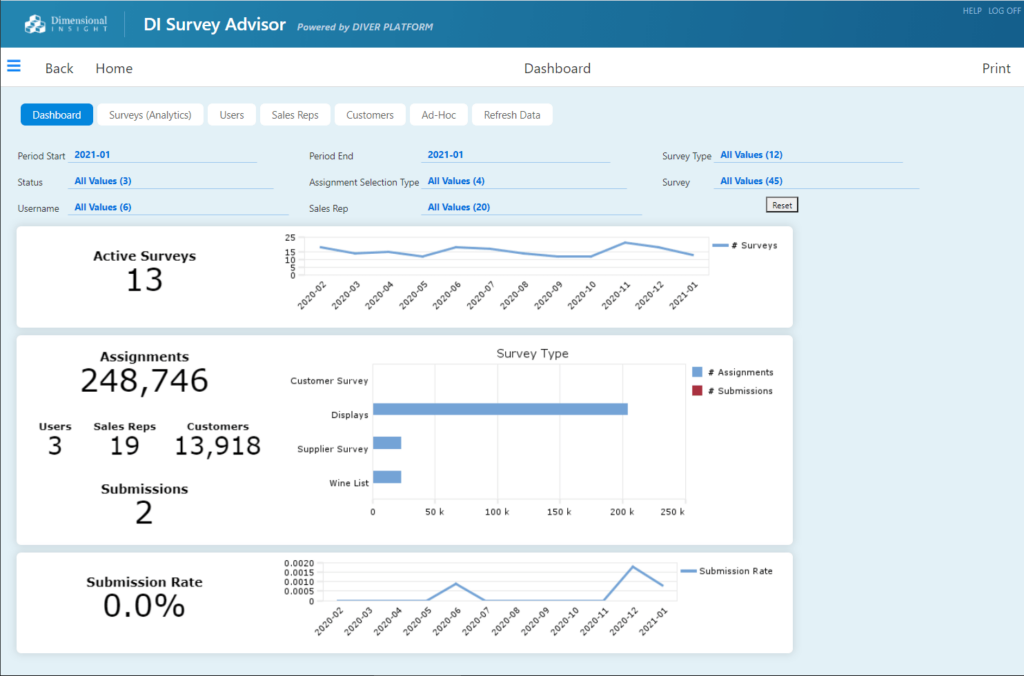Screen dimensions: 1024x676
Task: Click the Submission Rate legend line marker
Action: coord(688,571)
